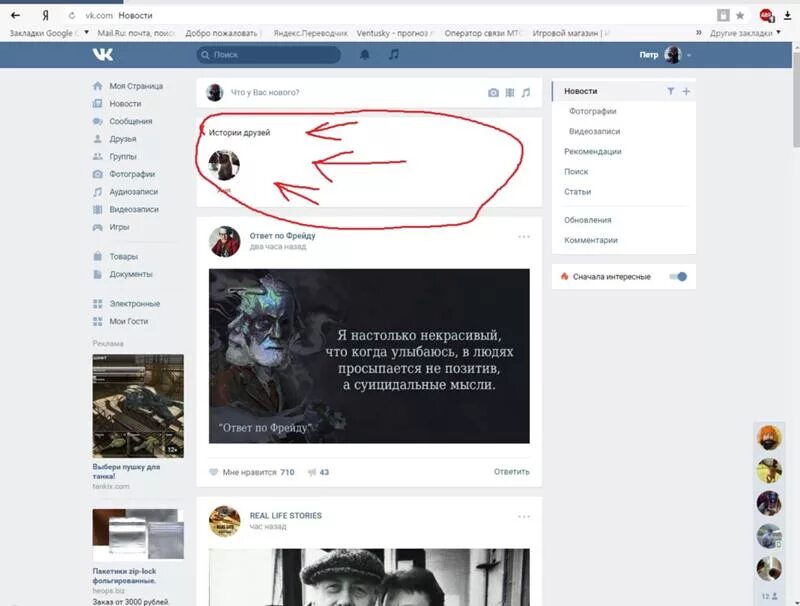800x606 pixels.
Task: Toggle the Сначала интересные switch
Action: tap(678, 276)
